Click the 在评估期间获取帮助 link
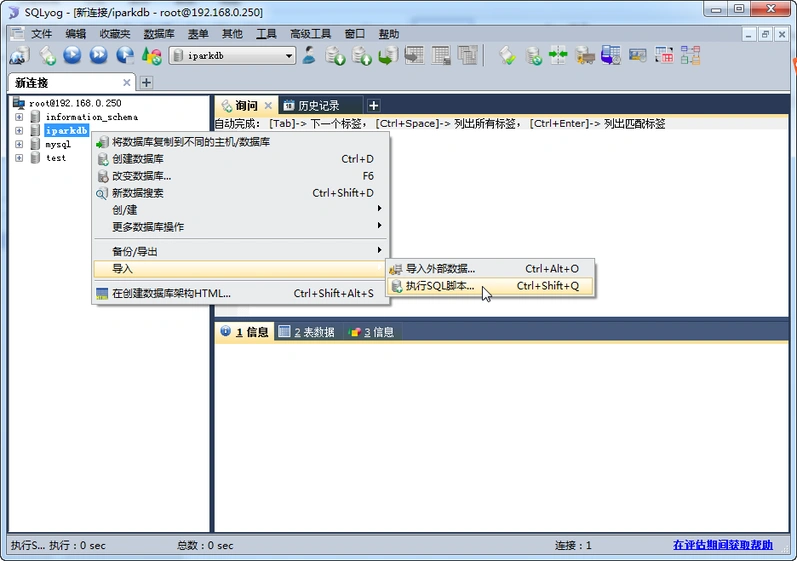Screen dimensions: 797x561 click(723, 545)
